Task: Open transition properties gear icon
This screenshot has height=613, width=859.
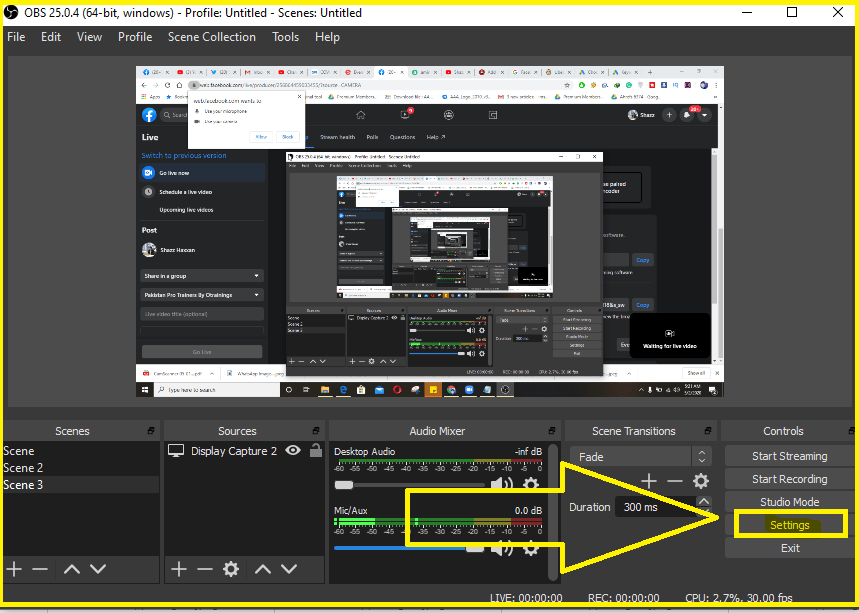Action: click(x=701, y=481)
